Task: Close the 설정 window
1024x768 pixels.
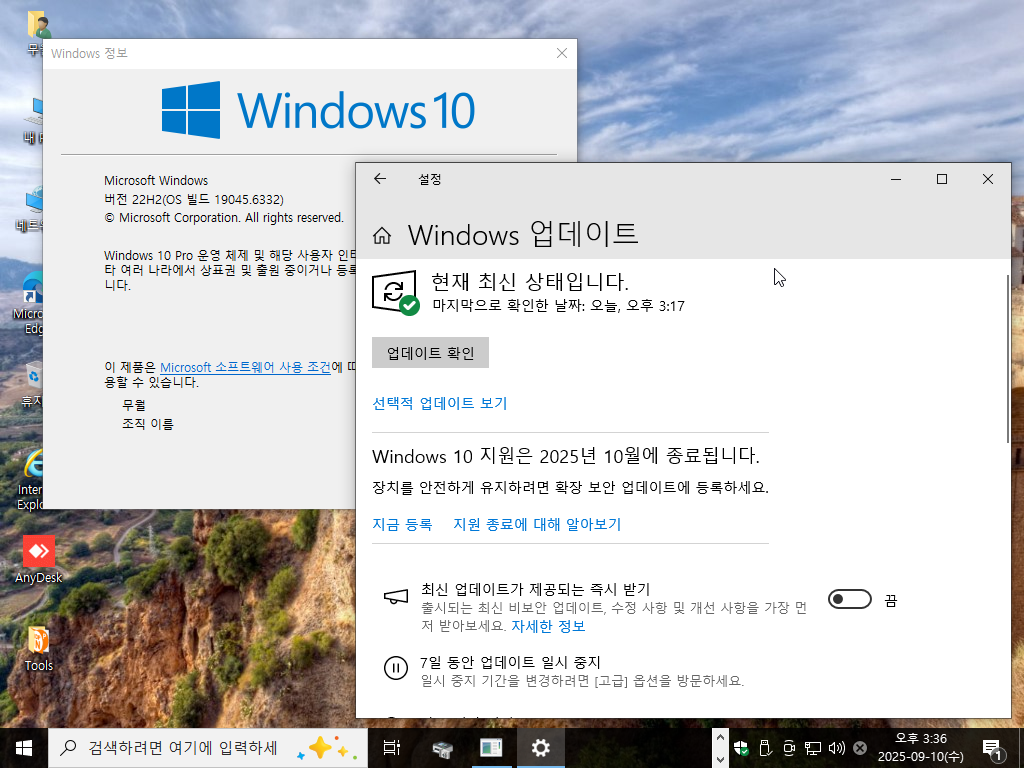Action: (987, 179)
